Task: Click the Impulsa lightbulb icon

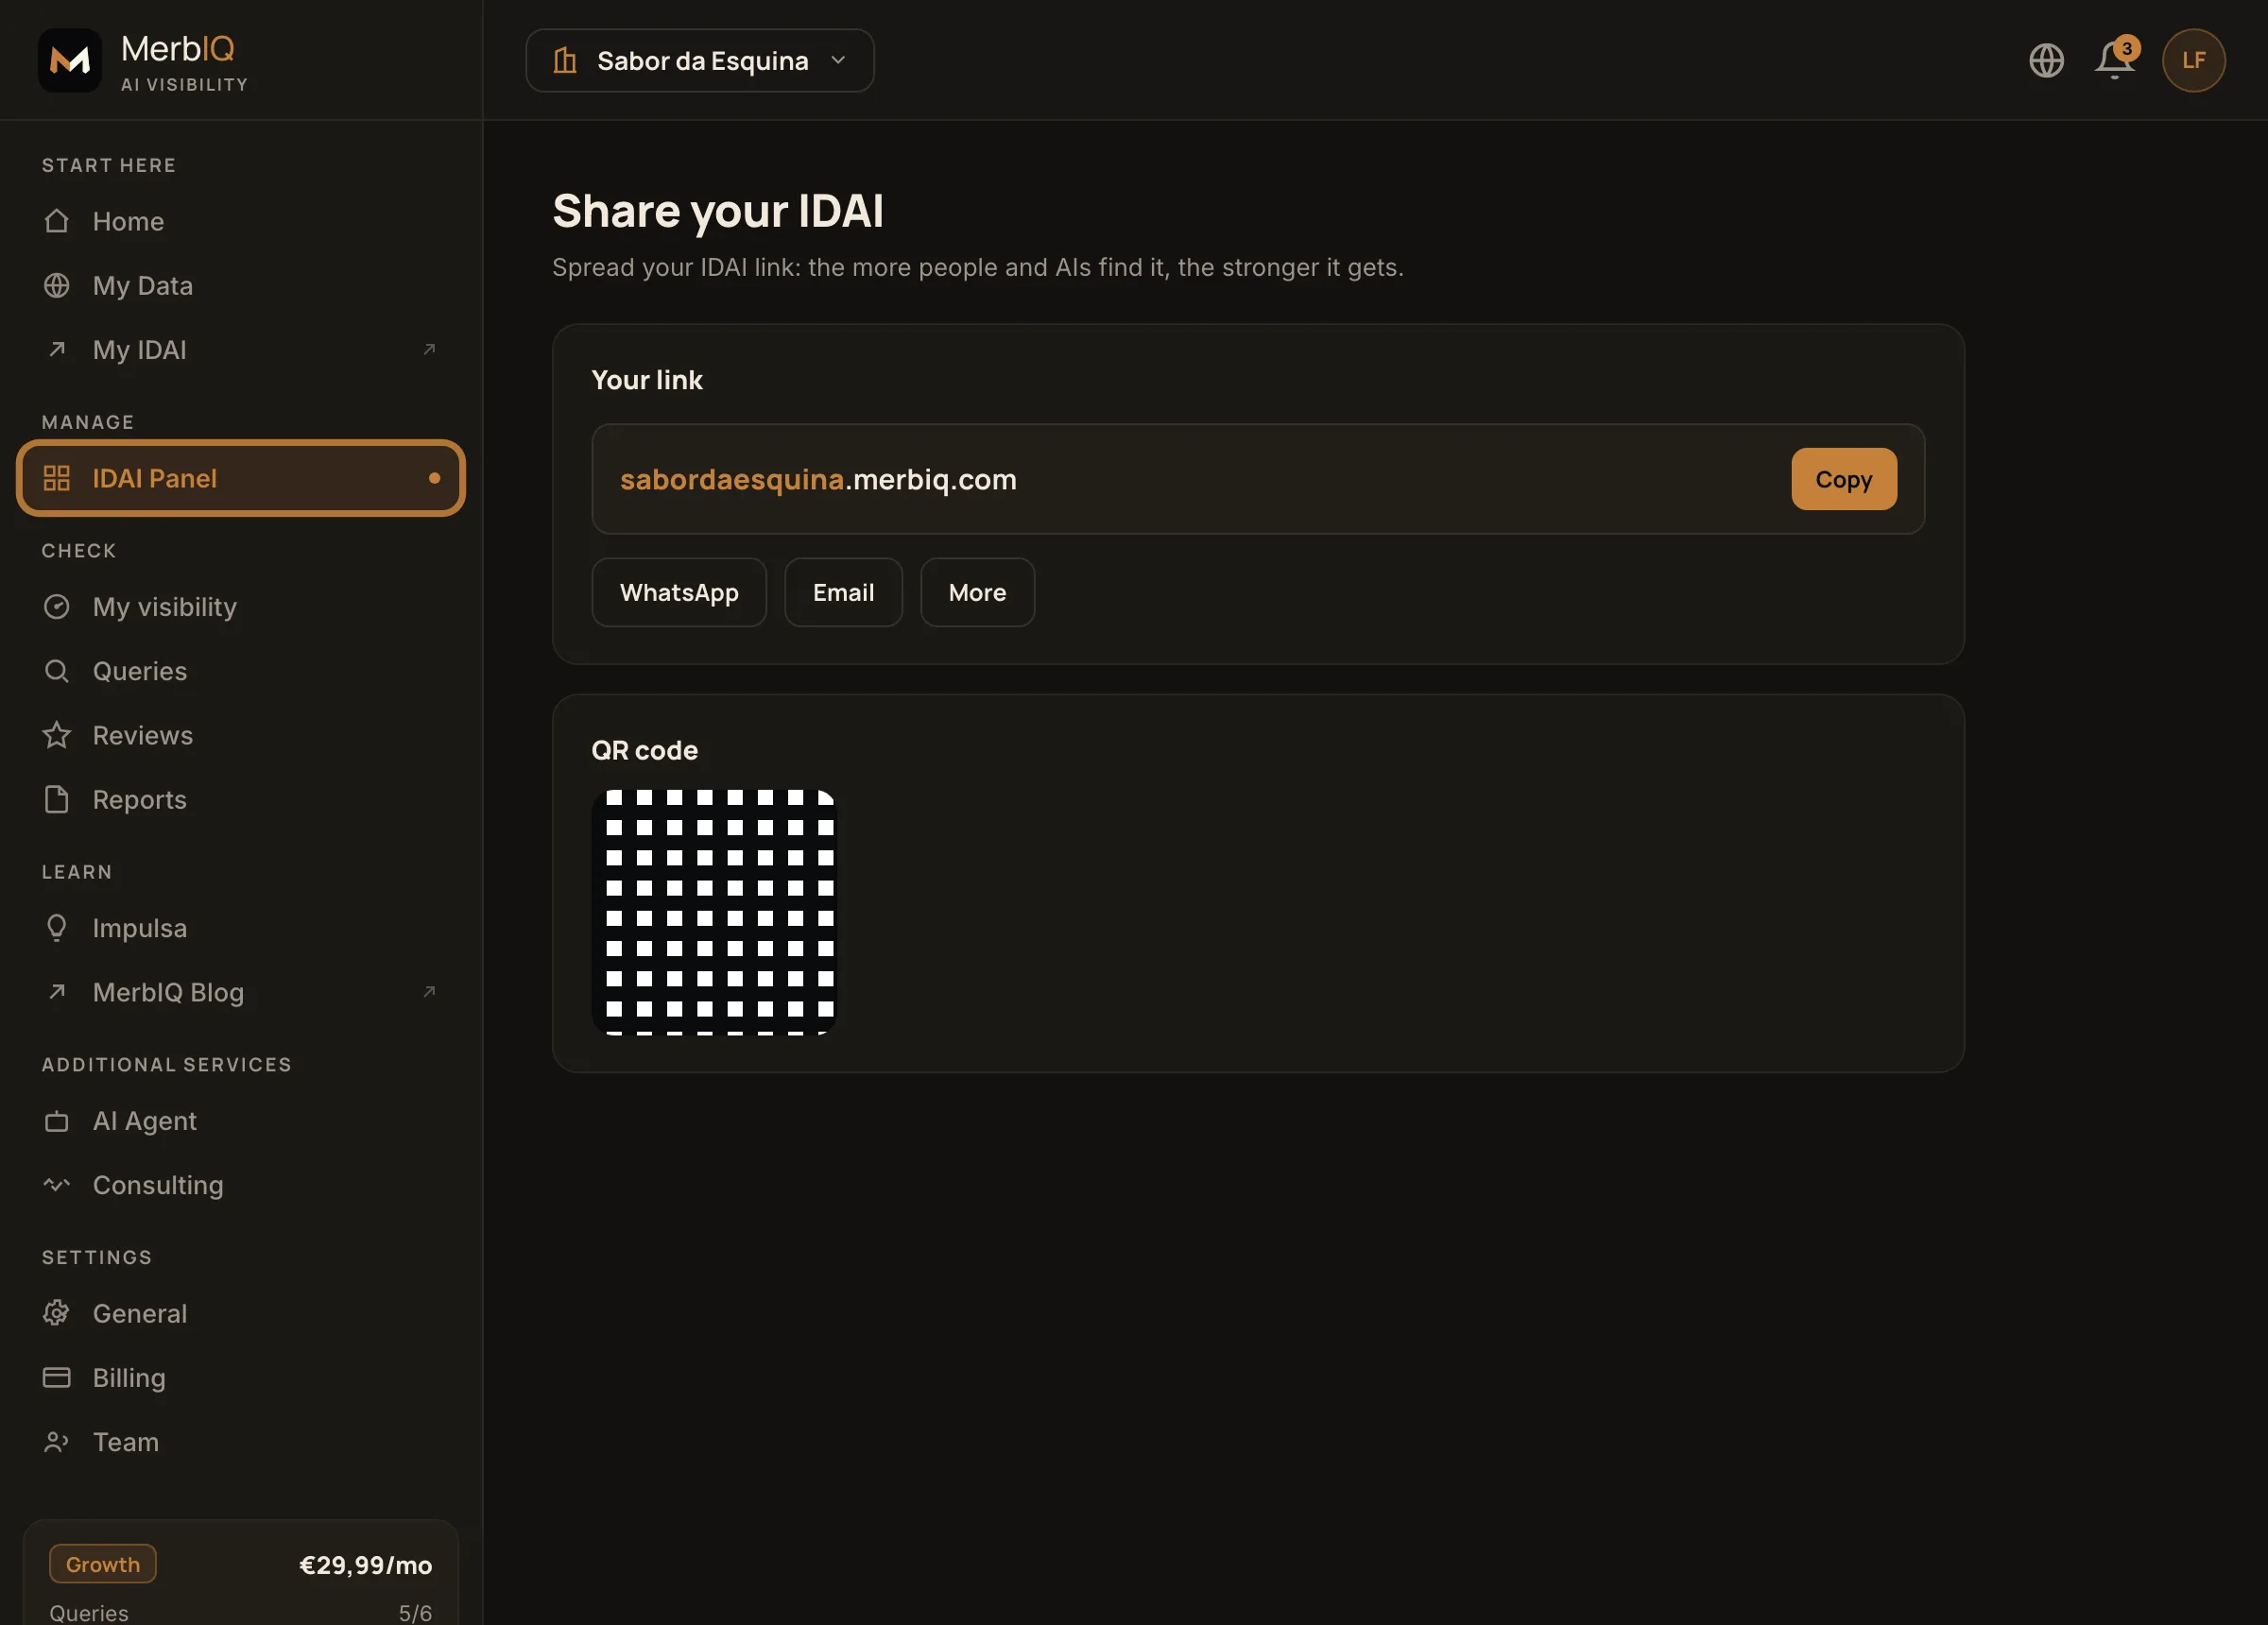Action: click(57, 928)
